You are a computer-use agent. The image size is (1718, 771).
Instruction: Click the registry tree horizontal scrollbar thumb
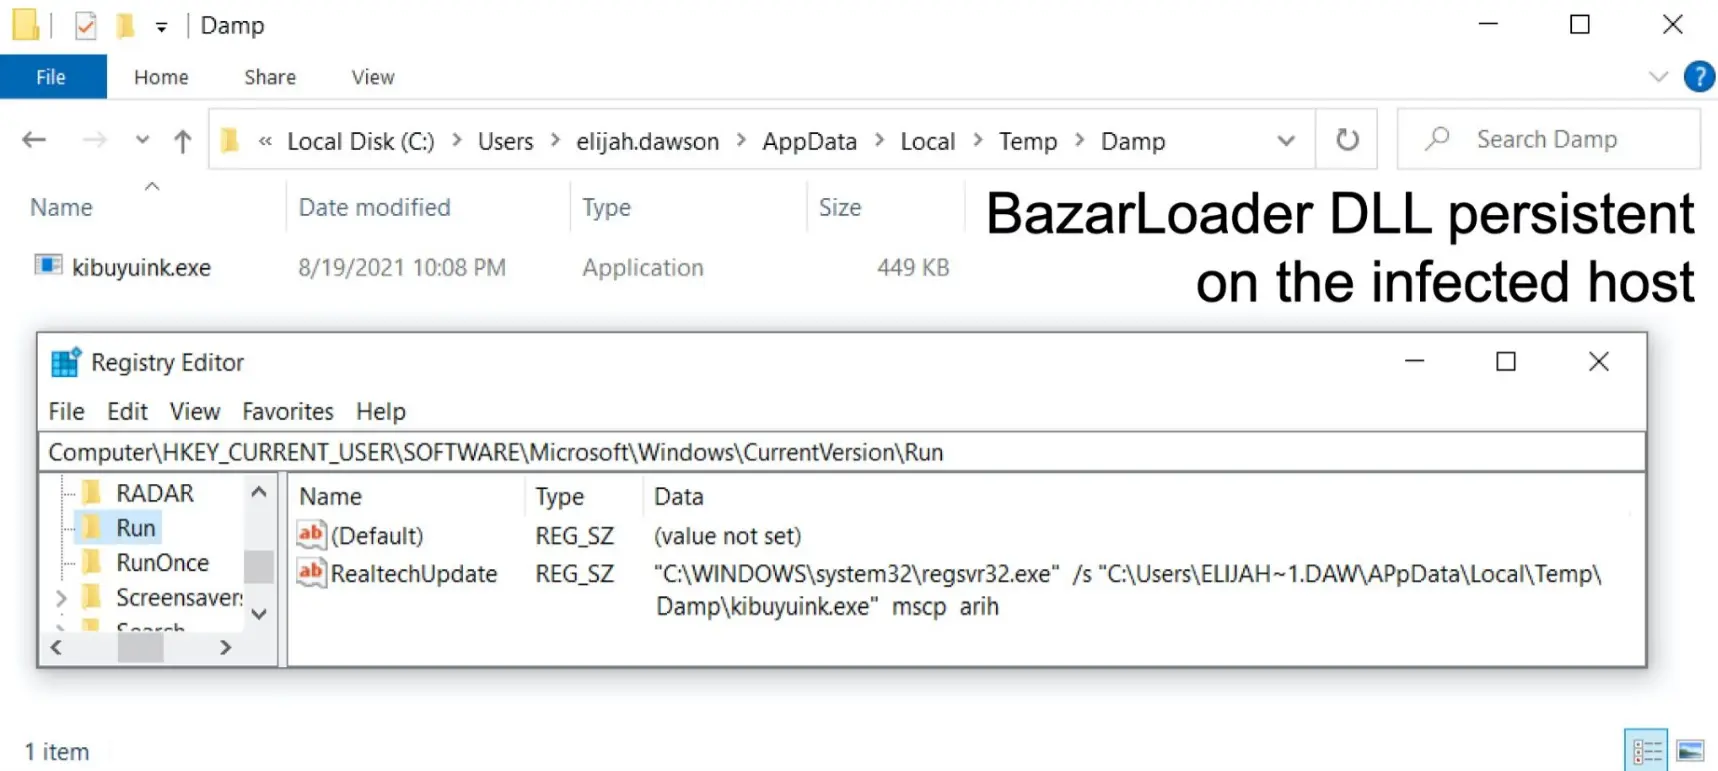(x=140, y=647)
